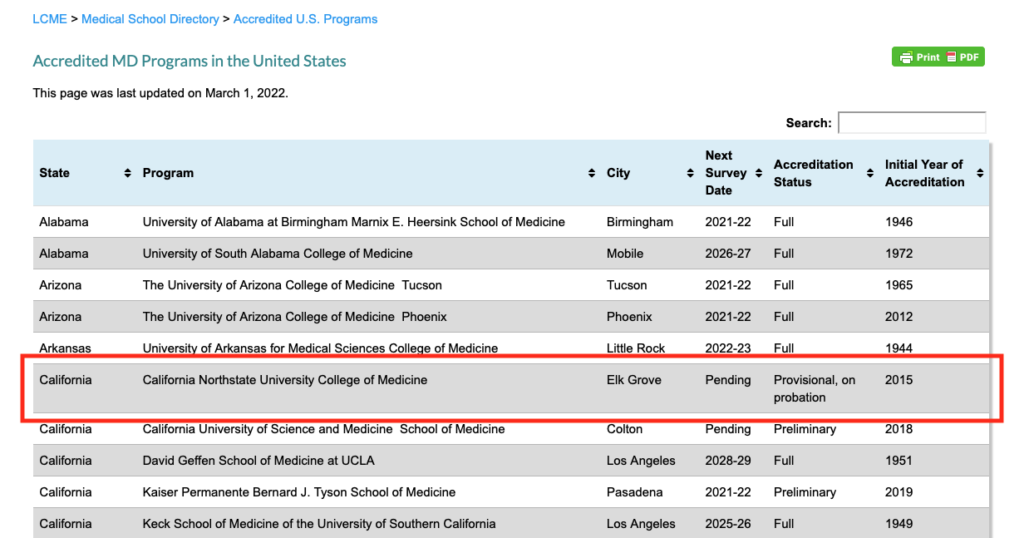The width and height of the screenshot is (1024, 538).
Task: Click the City column header text
Action: click(x=618, y=173)
